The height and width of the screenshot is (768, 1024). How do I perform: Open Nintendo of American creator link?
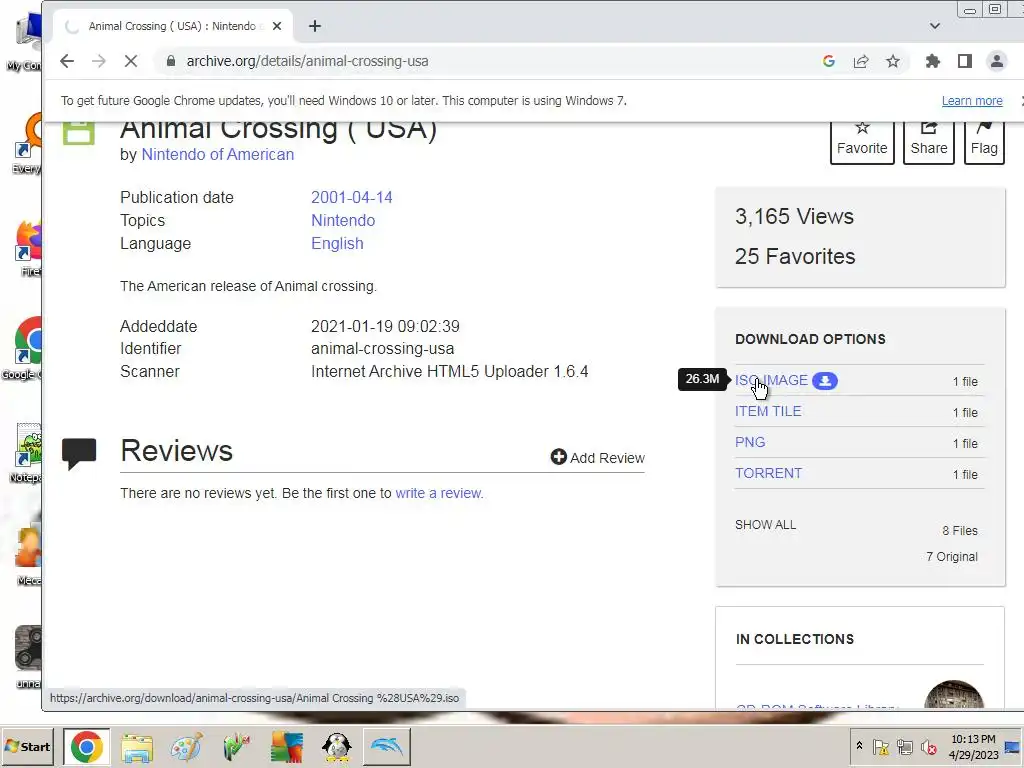click(217, 155)
